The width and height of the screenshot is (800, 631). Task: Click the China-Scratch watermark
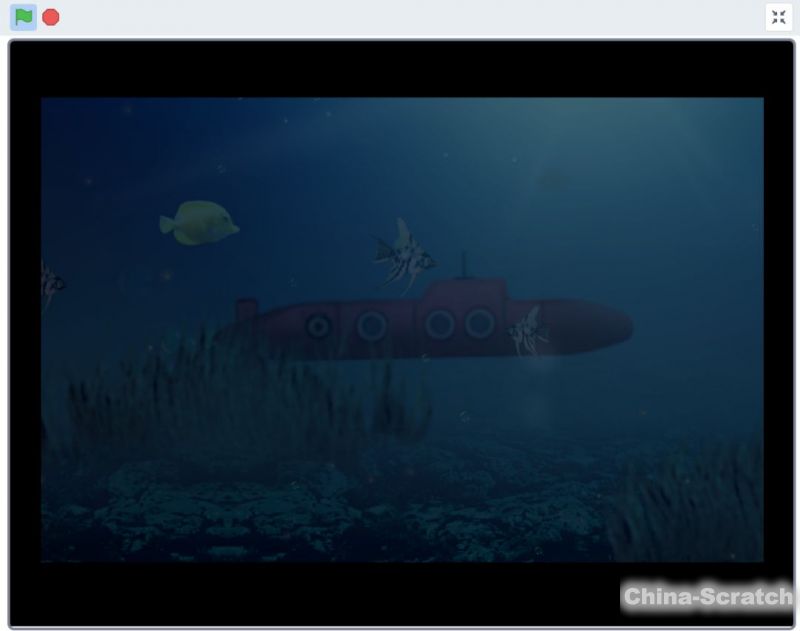(x=707, y=597)
